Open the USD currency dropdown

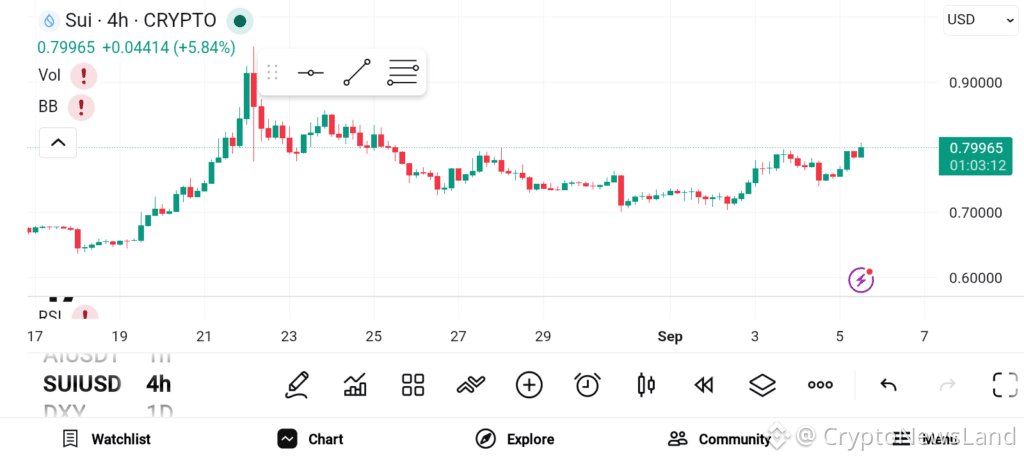coord(980,20)
